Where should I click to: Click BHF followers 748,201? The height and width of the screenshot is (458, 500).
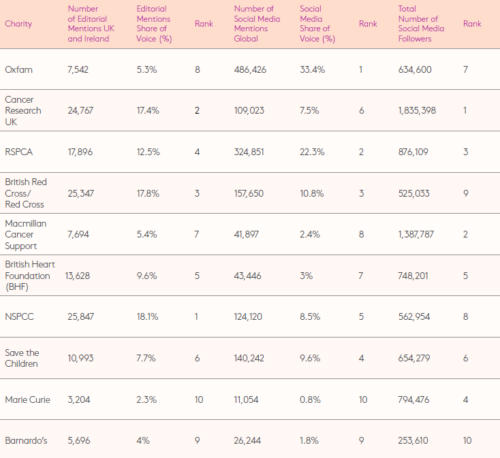click(413, 276)
